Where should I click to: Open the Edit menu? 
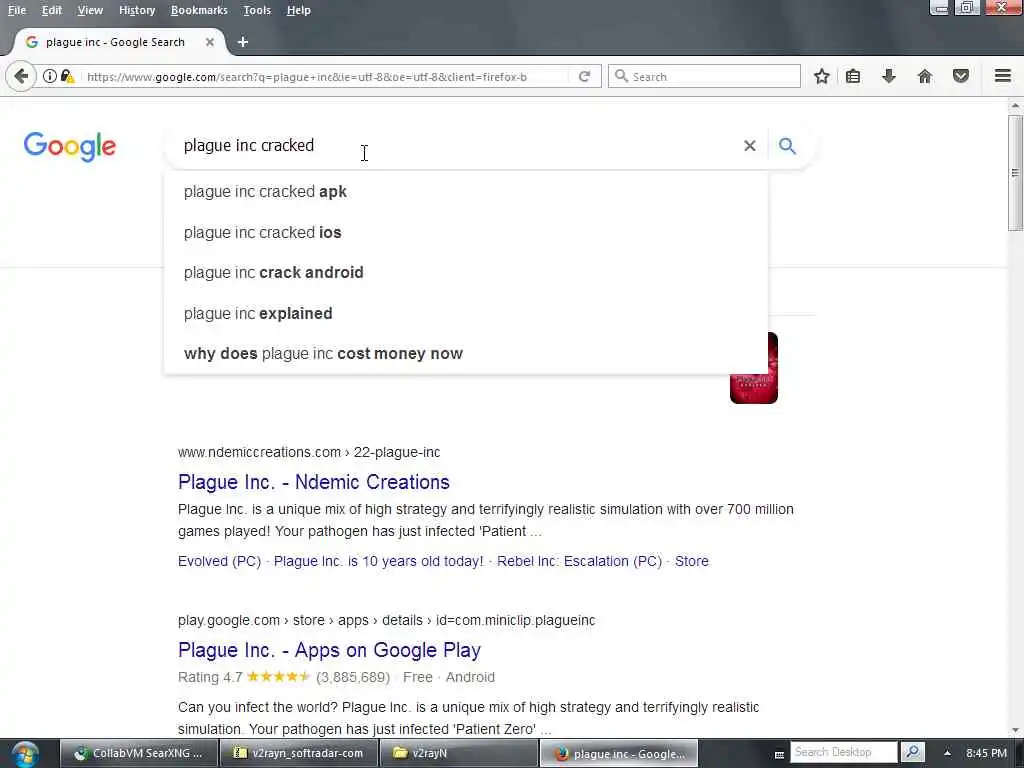52,10
